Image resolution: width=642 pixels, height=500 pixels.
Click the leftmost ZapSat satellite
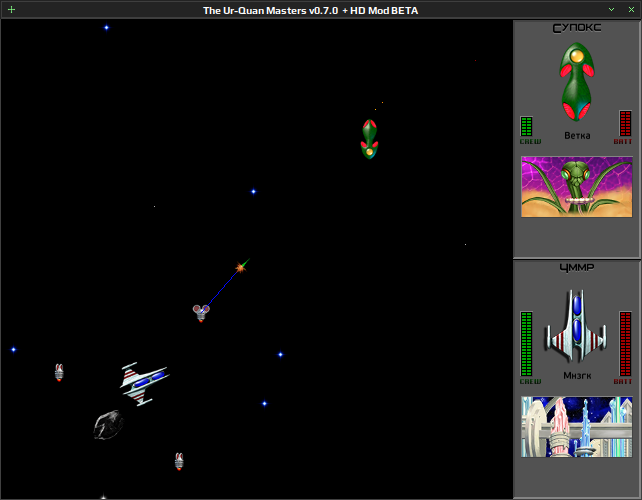(59, 372)
